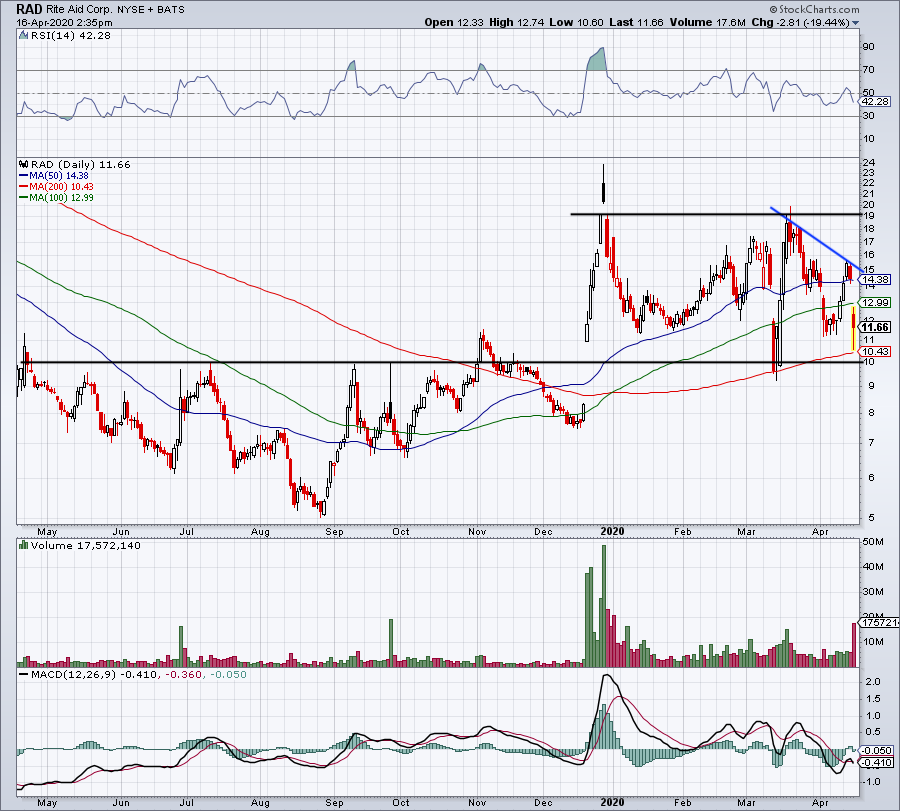Click the NYSE + BATS exchange label

tap(151, 10)
